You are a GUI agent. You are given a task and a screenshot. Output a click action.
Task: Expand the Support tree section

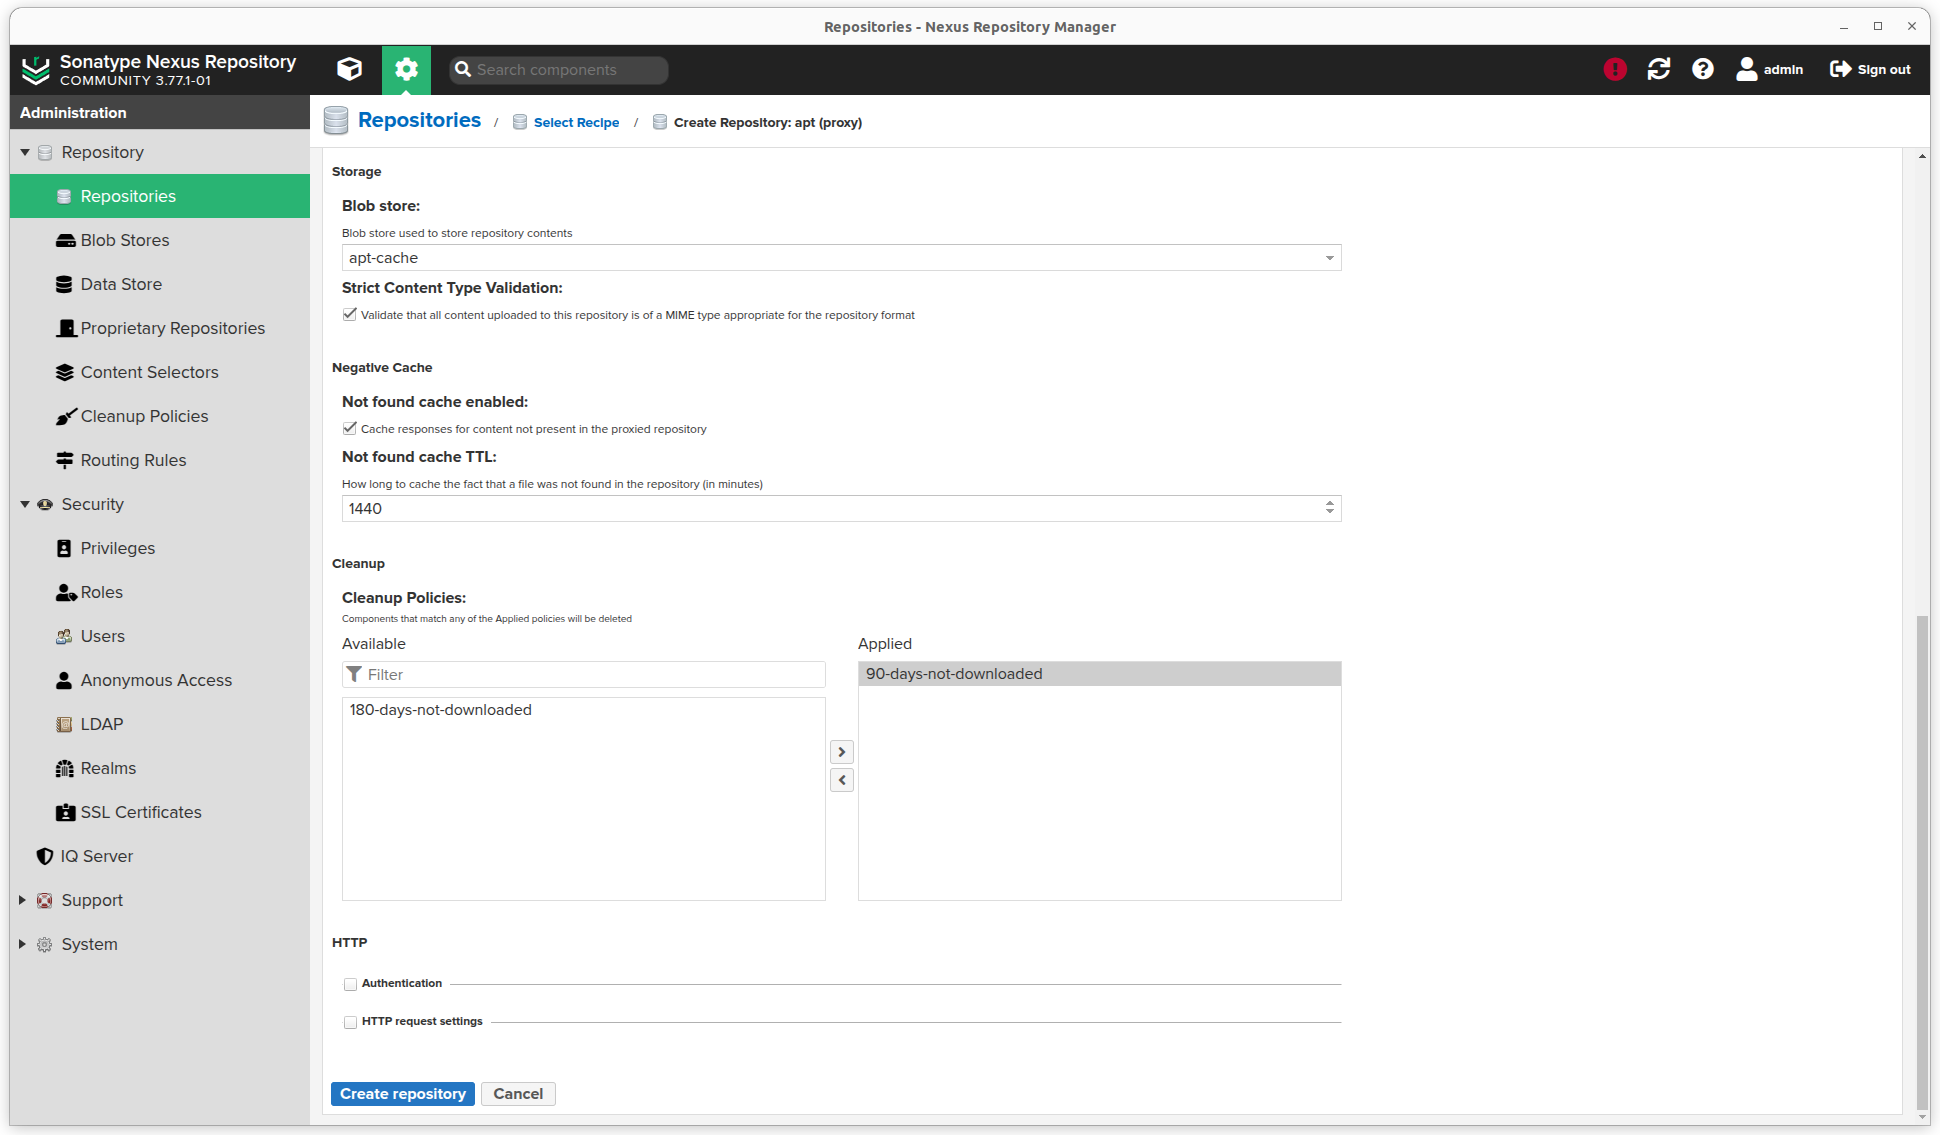(x=22, y=900)
